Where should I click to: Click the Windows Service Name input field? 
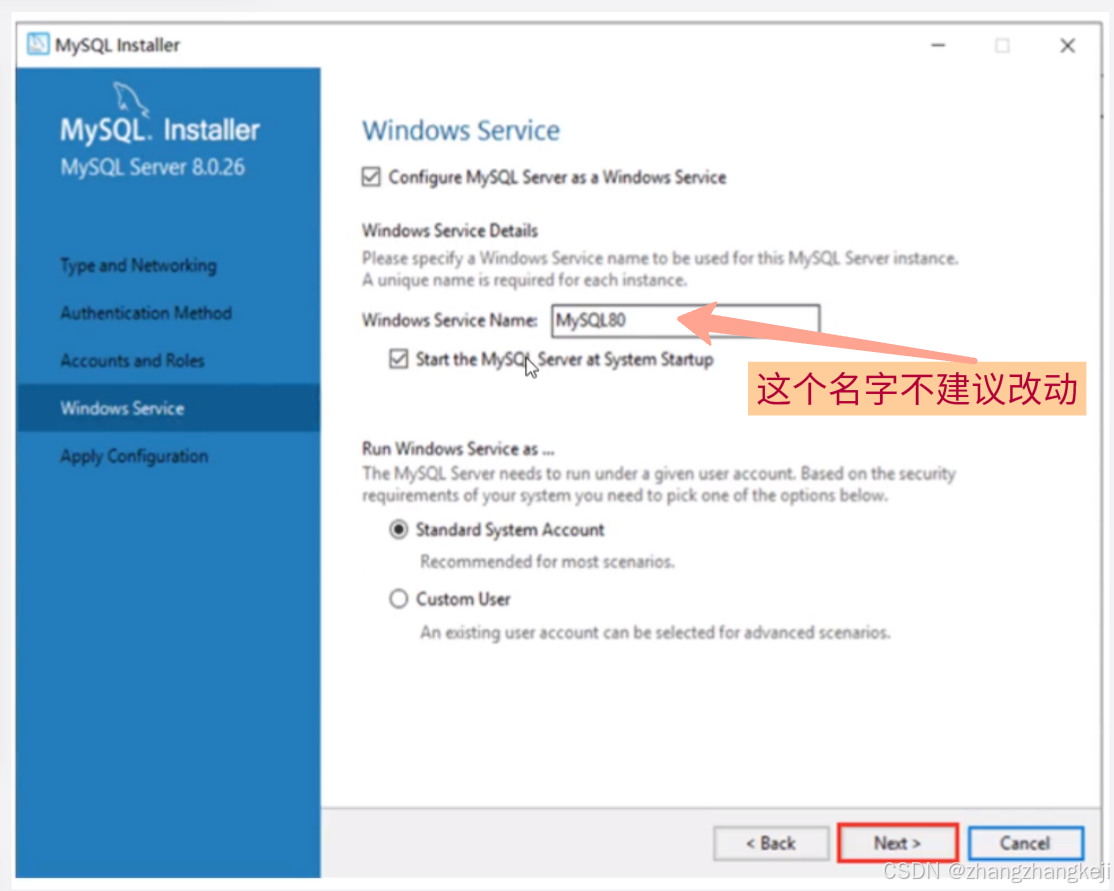[x=685, y=320]
